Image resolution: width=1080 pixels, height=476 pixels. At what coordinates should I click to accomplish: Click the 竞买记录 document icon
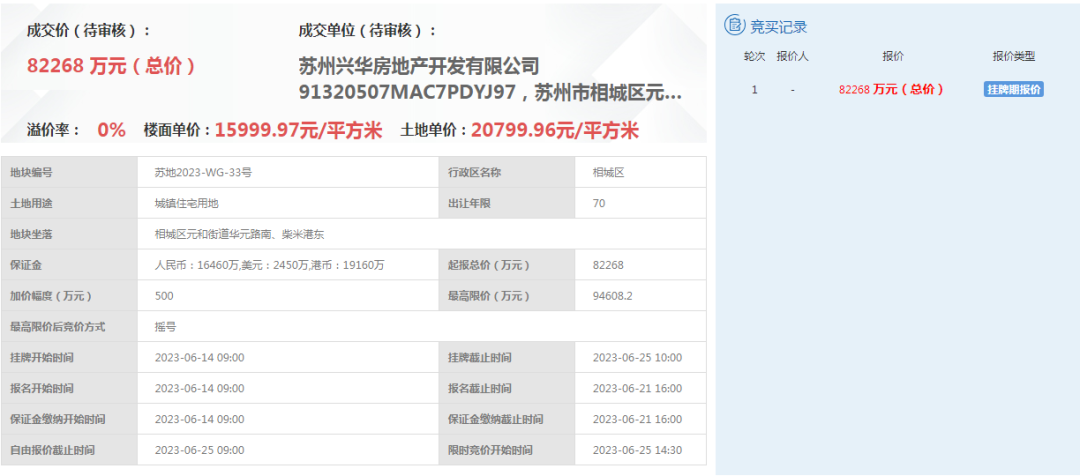[735, 26]
